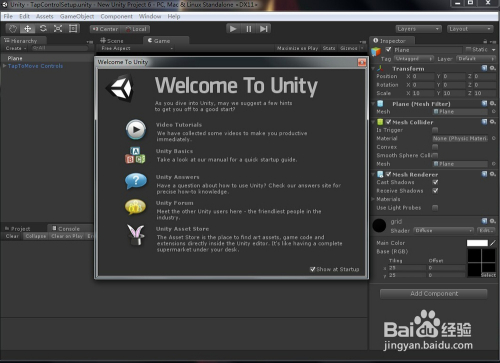
Task: Toggle the Static checkbox
Action: (468, 49)
